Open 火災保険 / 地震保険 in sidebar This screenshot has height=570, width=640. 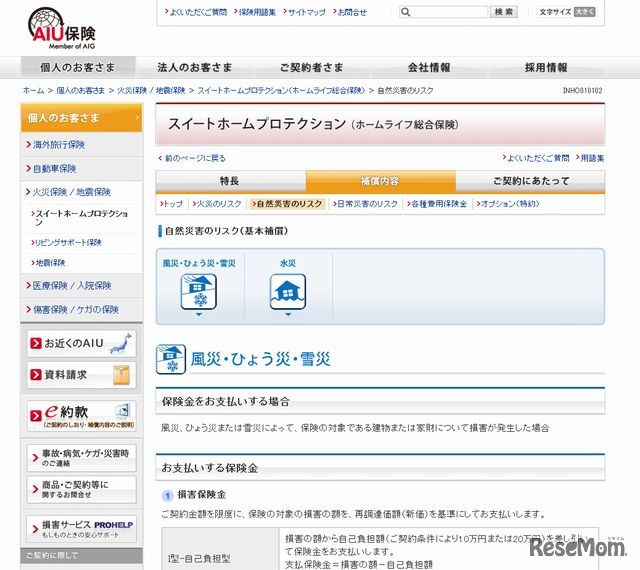pos(81,192)
